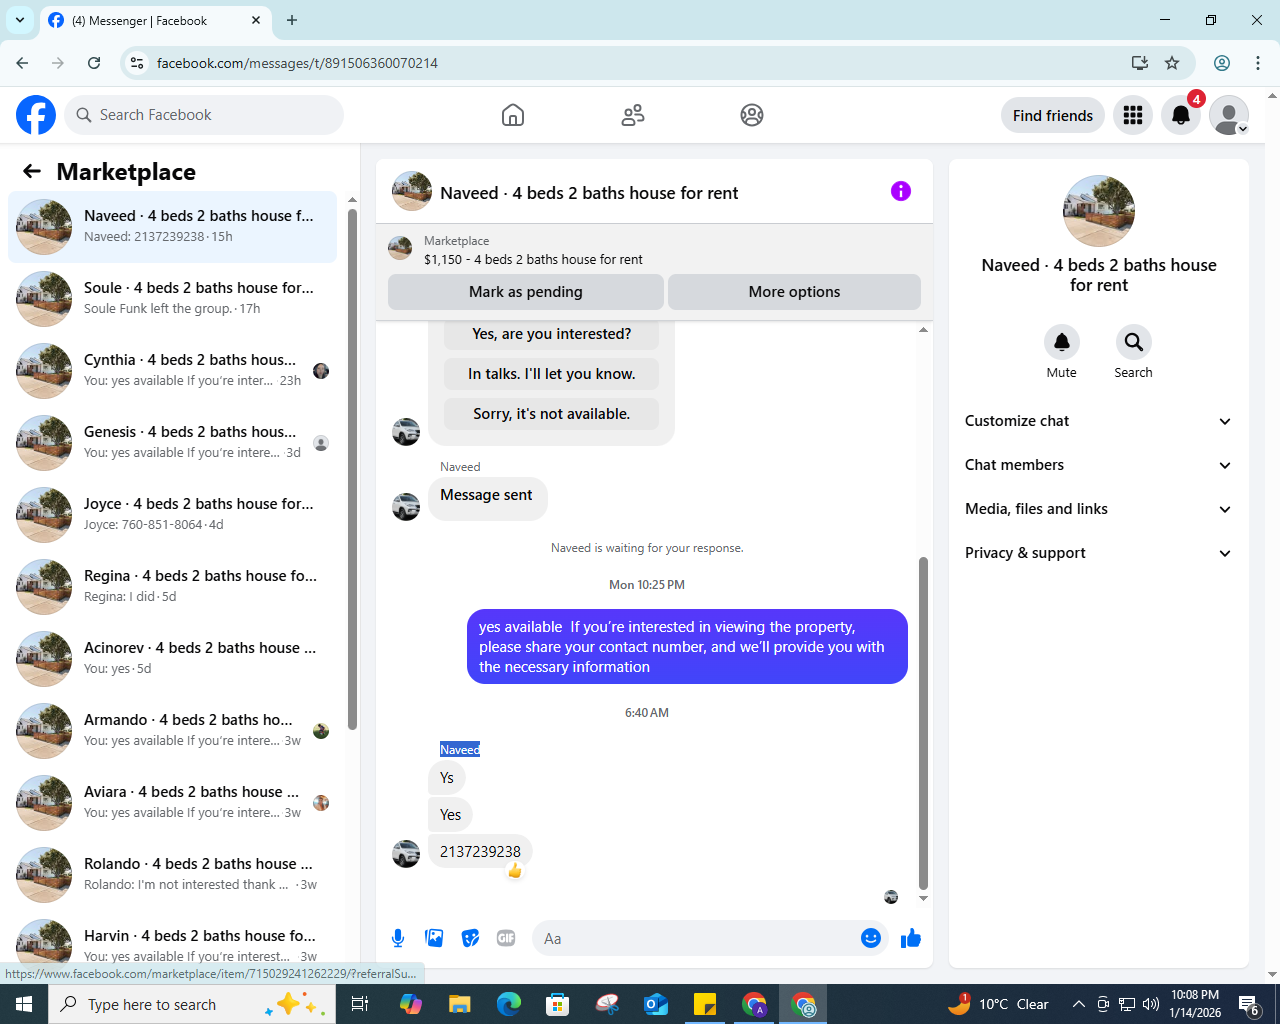Image resolution: width=1280 pixels, height=1024 pixels.
Task: Record a voice clip with microphone icon
Action: pyautogui.click(x=398, y=938)
